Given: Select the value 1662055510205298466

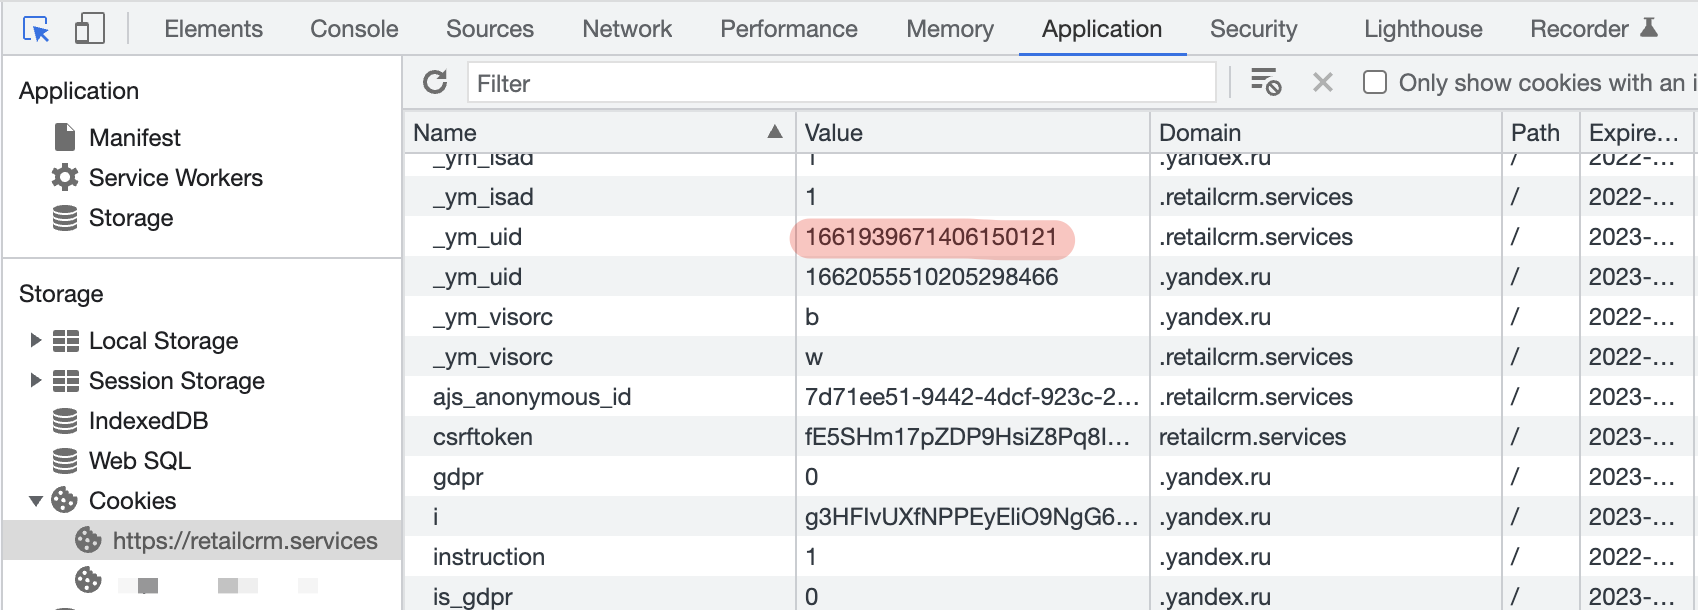Looking at the screenshot, I should (931, 277).
